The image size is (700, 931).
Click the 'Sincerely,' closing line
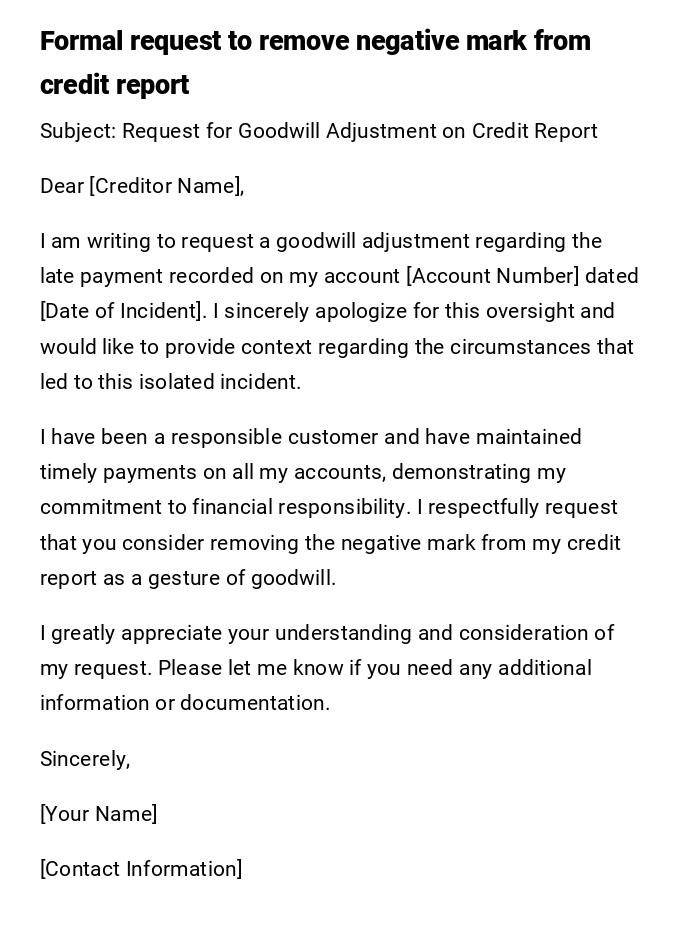pos(85,759)
